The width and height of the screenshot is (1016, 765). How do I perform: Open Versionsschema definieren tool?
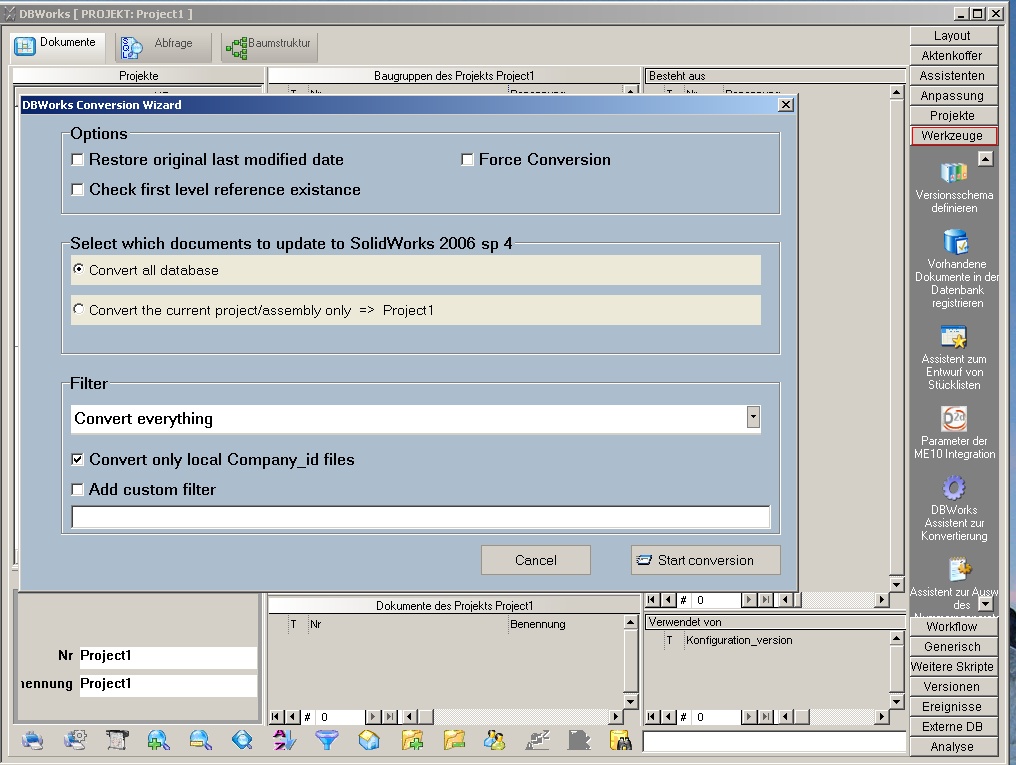954,174
